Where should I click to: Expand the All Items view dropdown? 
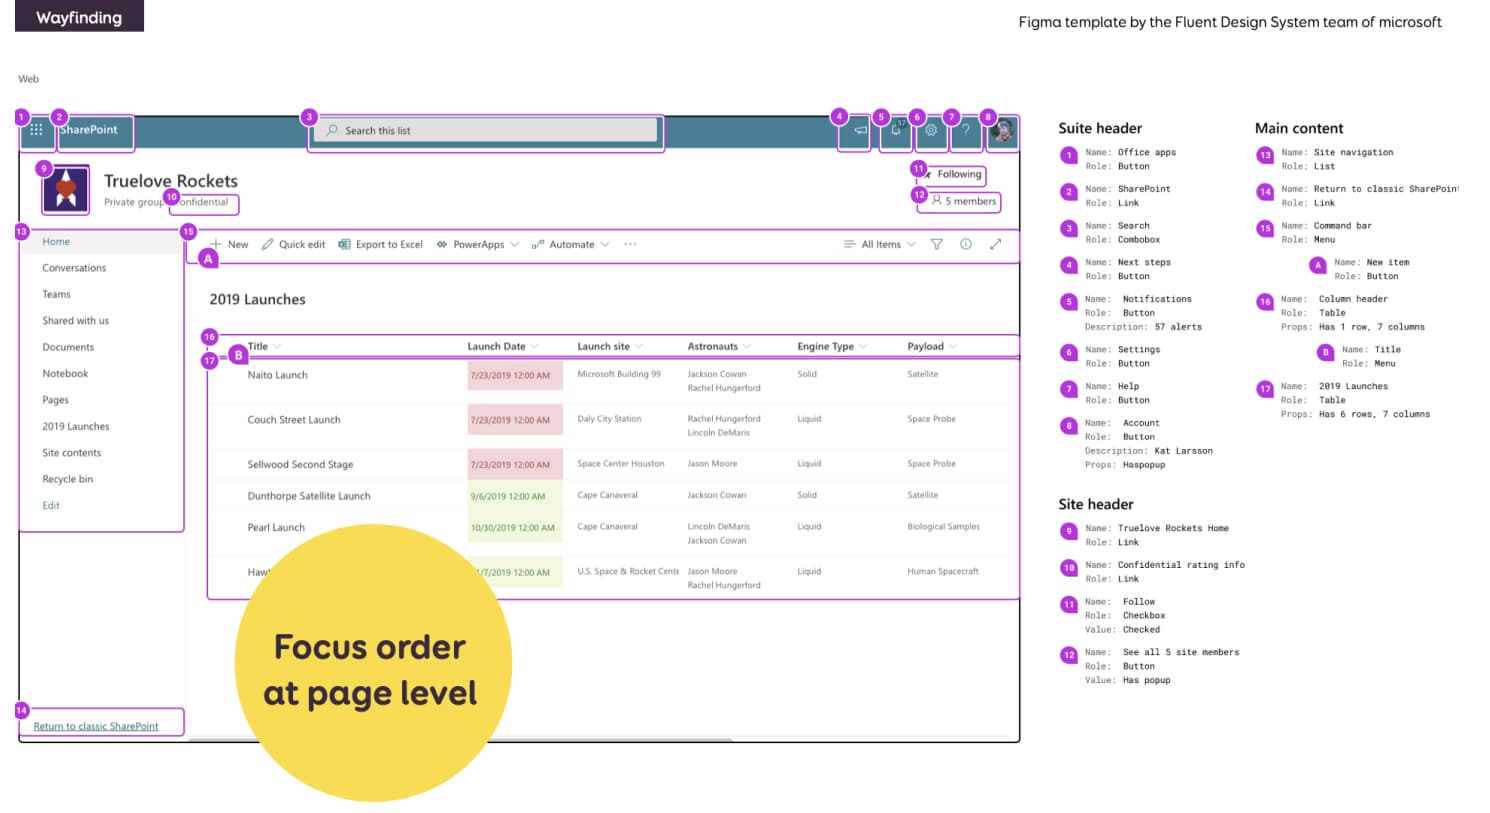(879, 244)
